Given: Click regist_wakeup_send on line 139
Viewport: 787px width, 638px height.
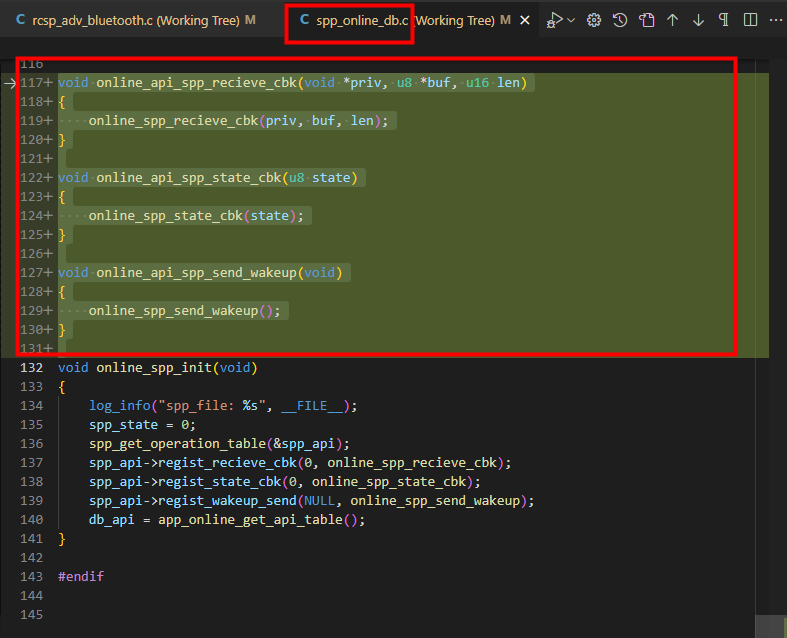Looking at the screenshot, I should 227,501.
